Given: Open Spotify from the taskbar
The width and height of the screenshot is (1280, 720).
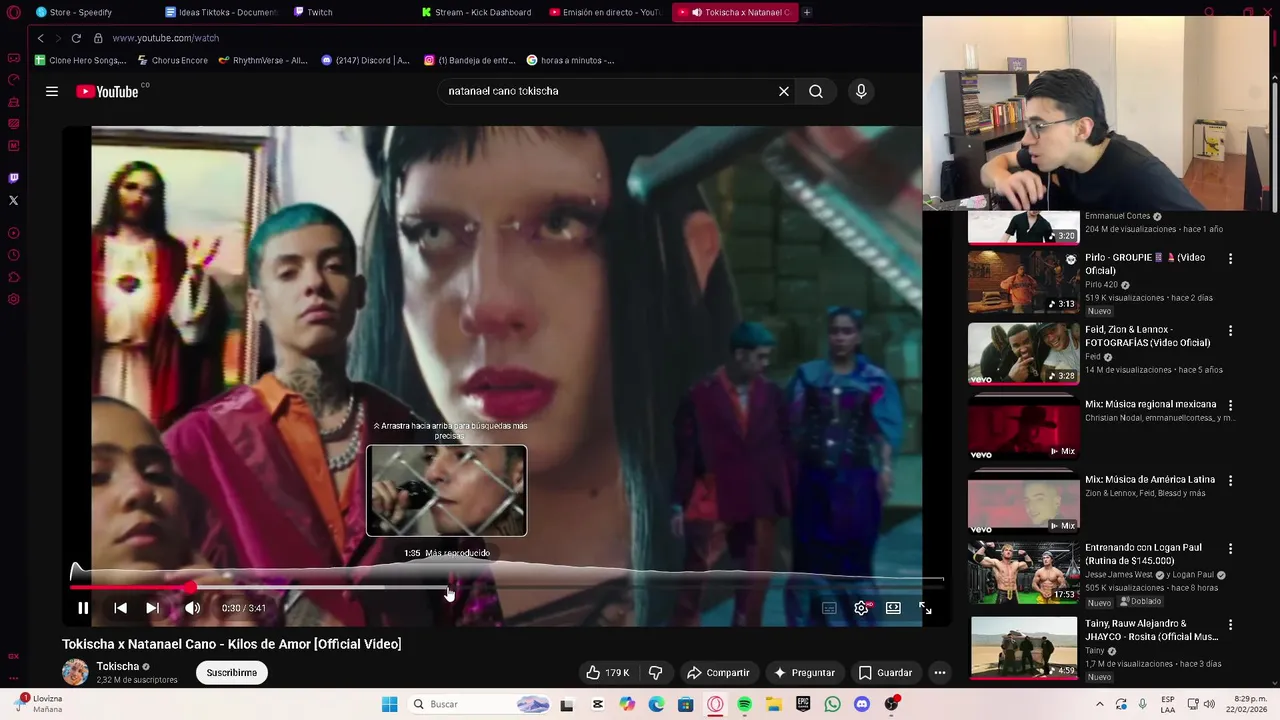Looking at the screenshot, I should point(744,704).
